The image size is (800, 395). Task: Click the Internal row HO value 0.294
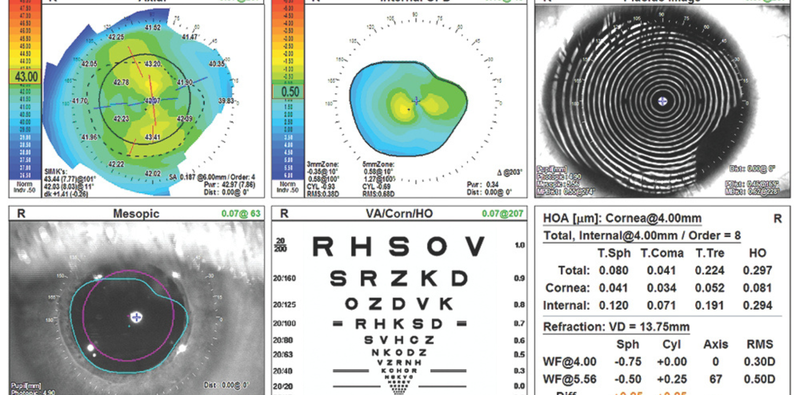click(x=757, y=306)
